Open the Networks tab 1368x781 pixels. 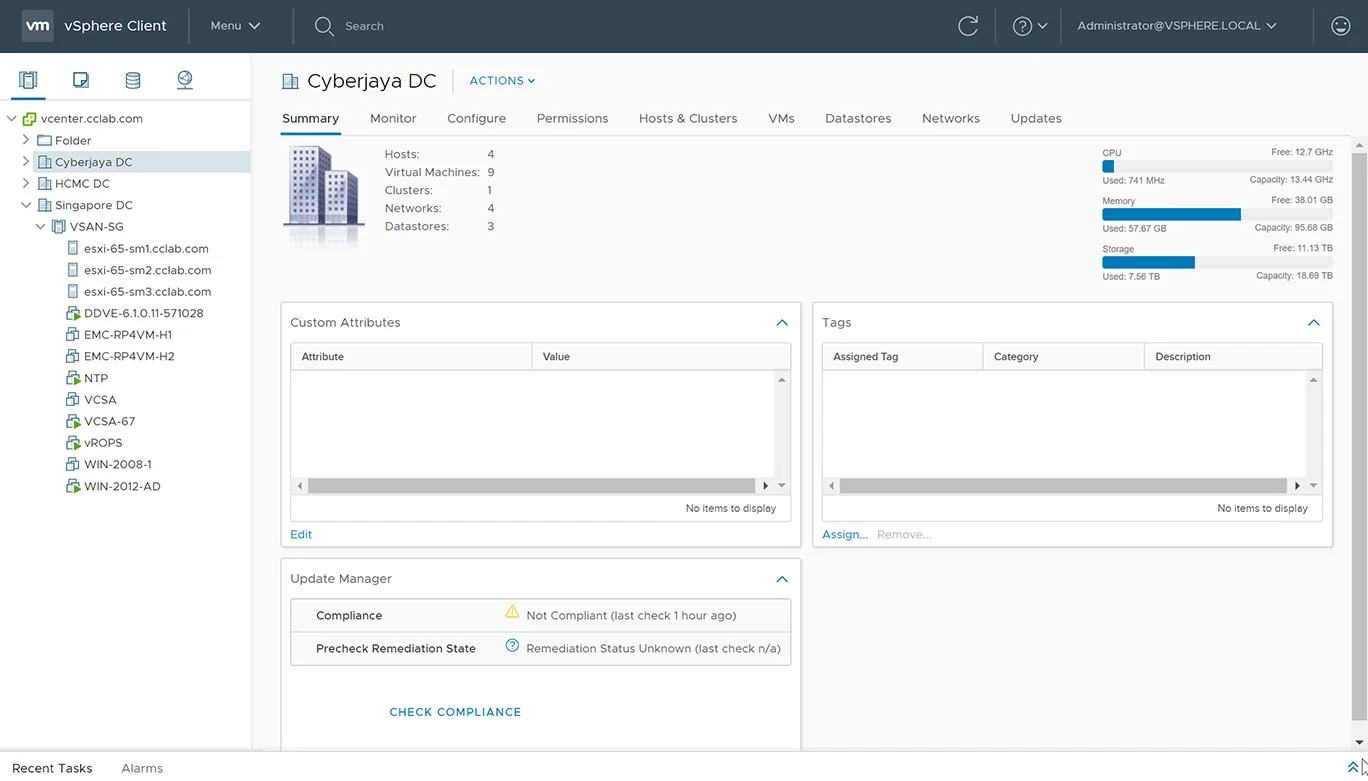951,118
